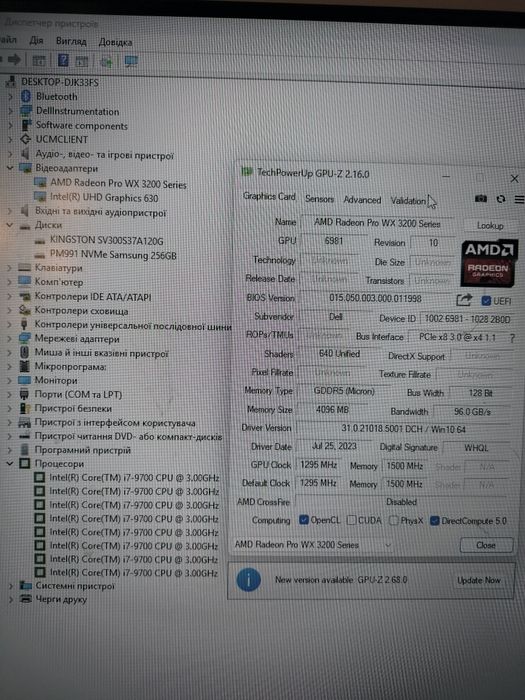Open the GPU-Z hamburger menu
Viewport: 525px width, 700px height.
tap(519, 199)
